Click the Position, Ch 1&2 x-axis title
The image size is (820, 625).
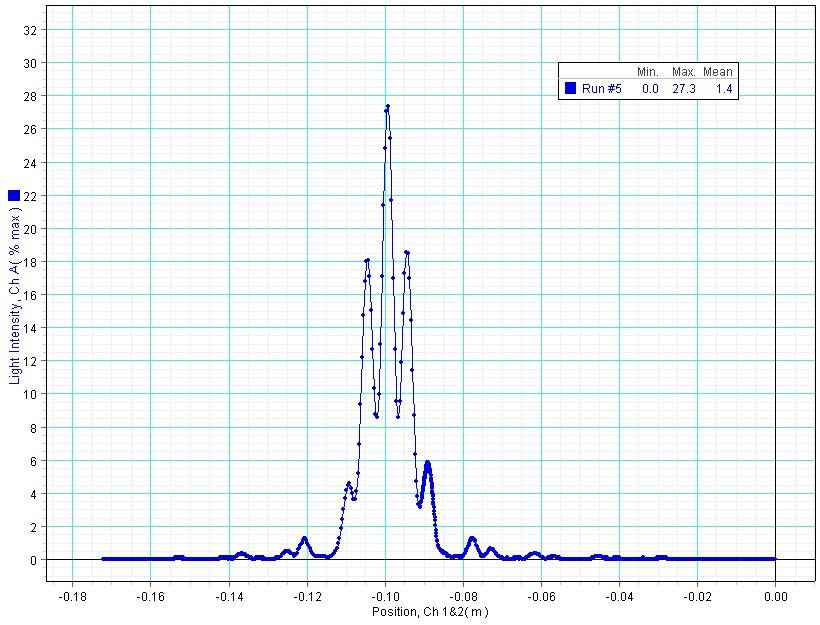430,611
